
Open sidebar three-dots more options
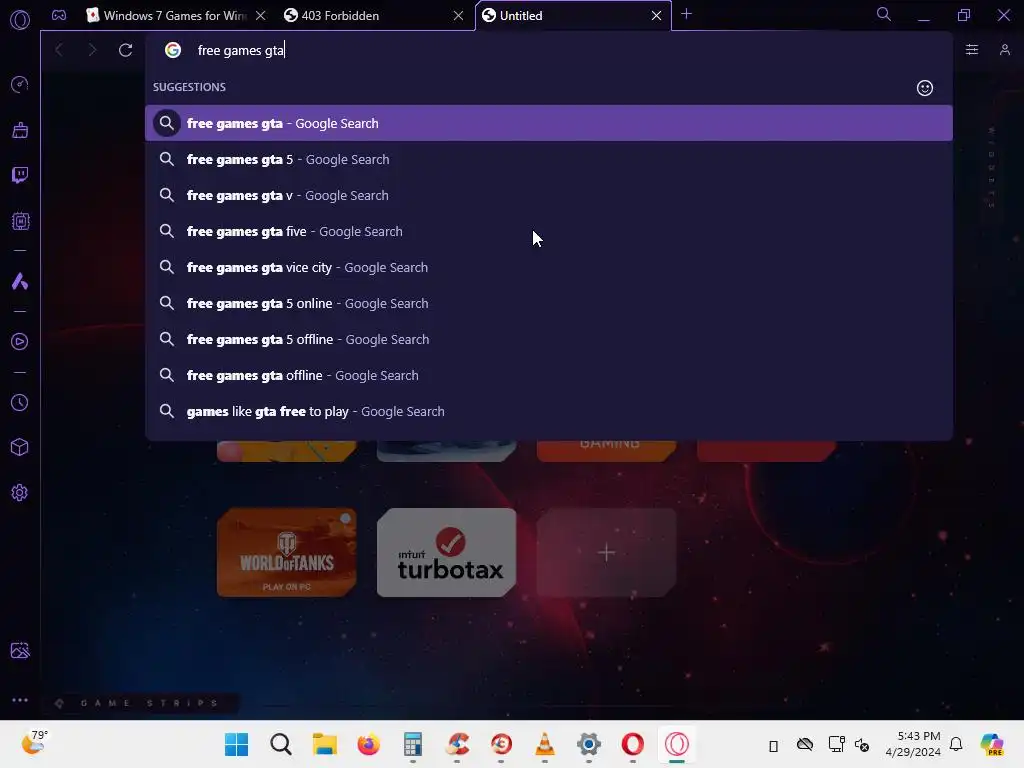click(20, 699)
